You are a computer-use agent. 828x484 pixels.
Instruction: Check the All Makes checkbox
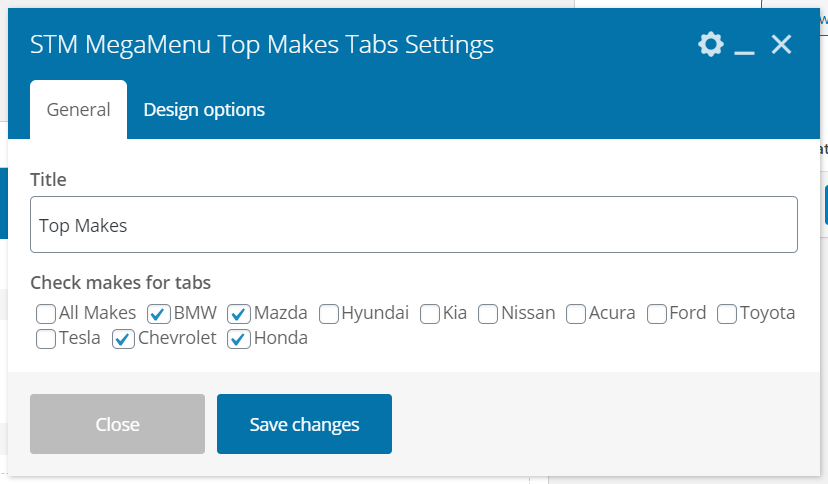tap(46, 314)
